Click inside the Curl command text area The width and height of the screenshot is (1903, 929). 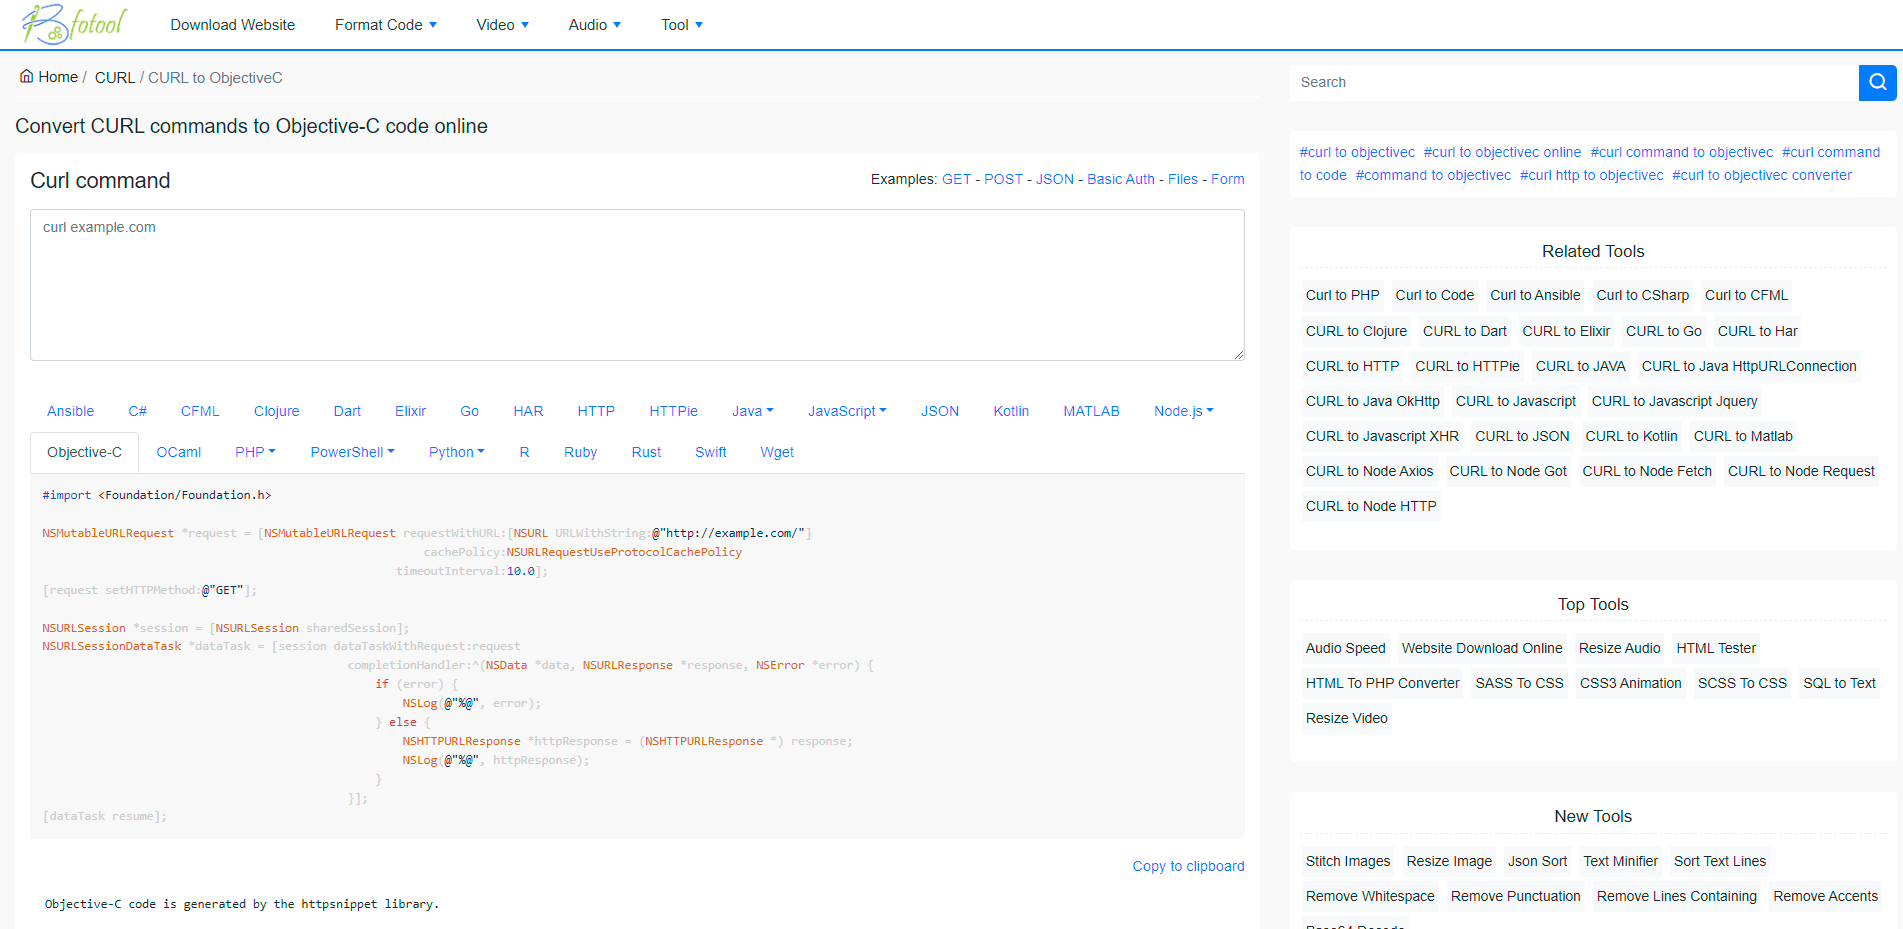pyautogui.click(x=637, y=285)
